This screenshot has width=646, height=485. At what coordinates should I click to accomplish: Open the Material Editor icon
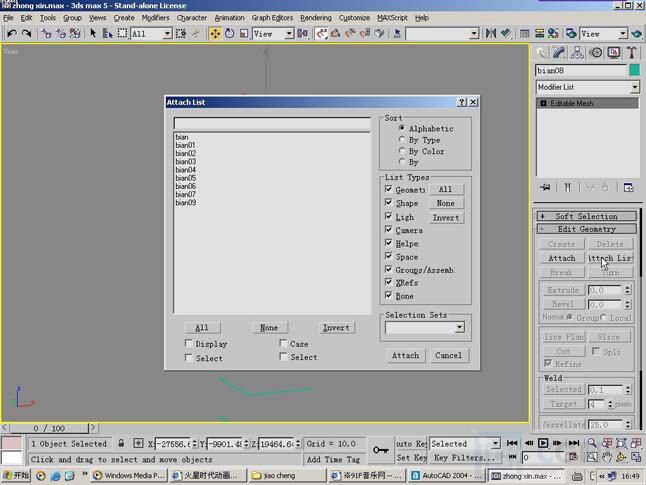(x=553, y=33)
